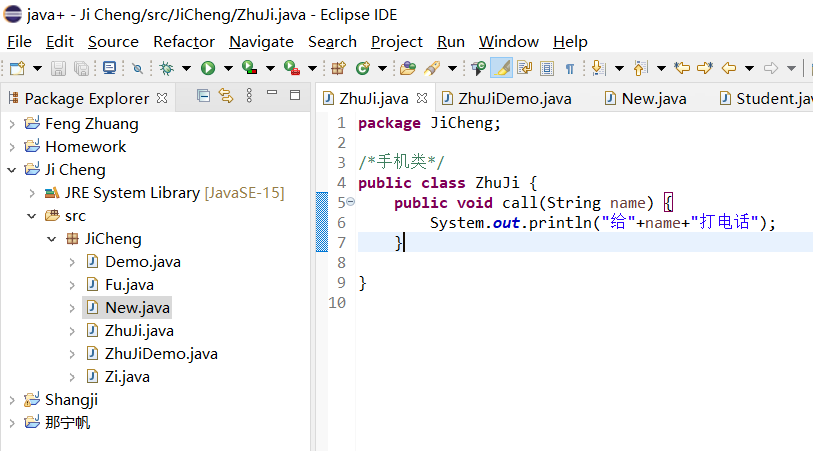The height and width of the screenshot is (451, 813).
Task: Expand the Homework project
Action: (12, 147)
